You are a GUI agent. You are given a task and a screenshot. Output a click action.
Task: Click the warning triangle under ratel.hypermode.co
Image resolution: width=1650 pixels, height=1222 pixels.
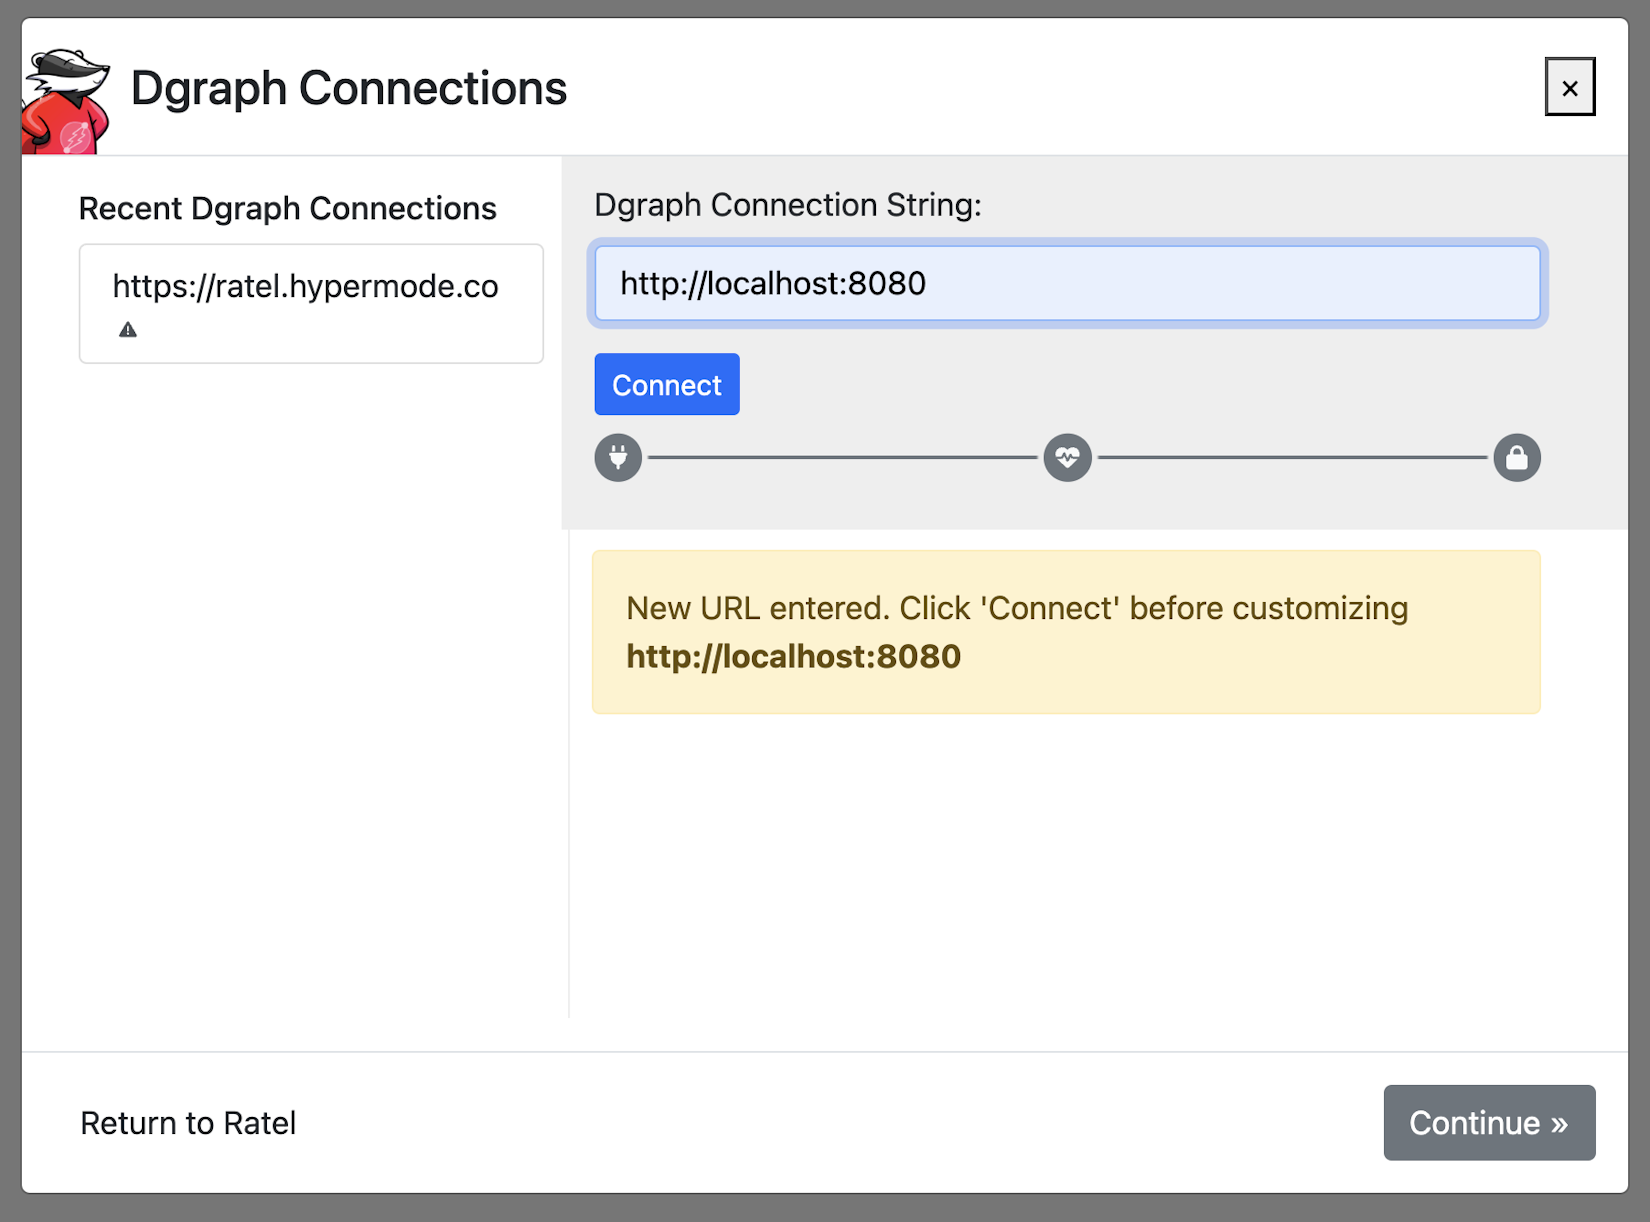127,329
